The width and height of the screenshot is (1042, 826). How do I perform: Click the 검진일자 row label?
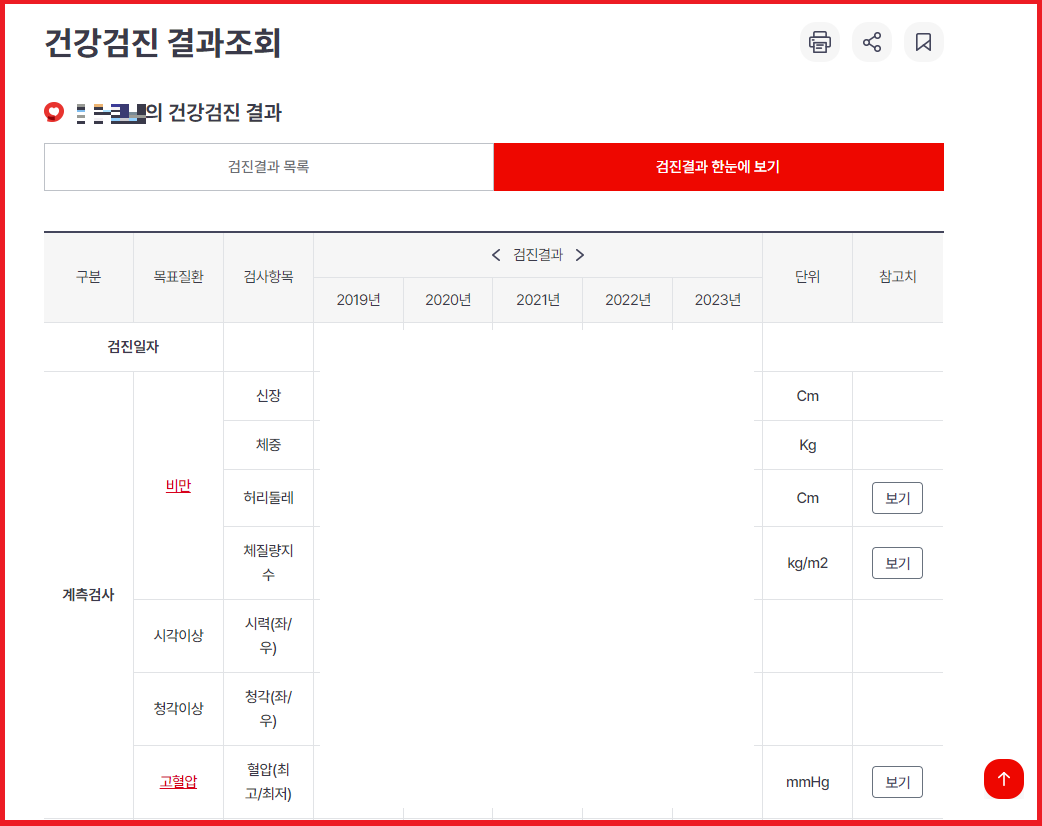[x=133, y=347]
